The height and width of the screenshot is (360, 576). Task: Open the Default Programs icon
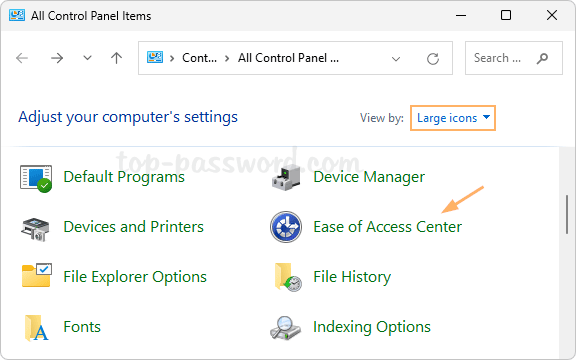coord(36,178)
